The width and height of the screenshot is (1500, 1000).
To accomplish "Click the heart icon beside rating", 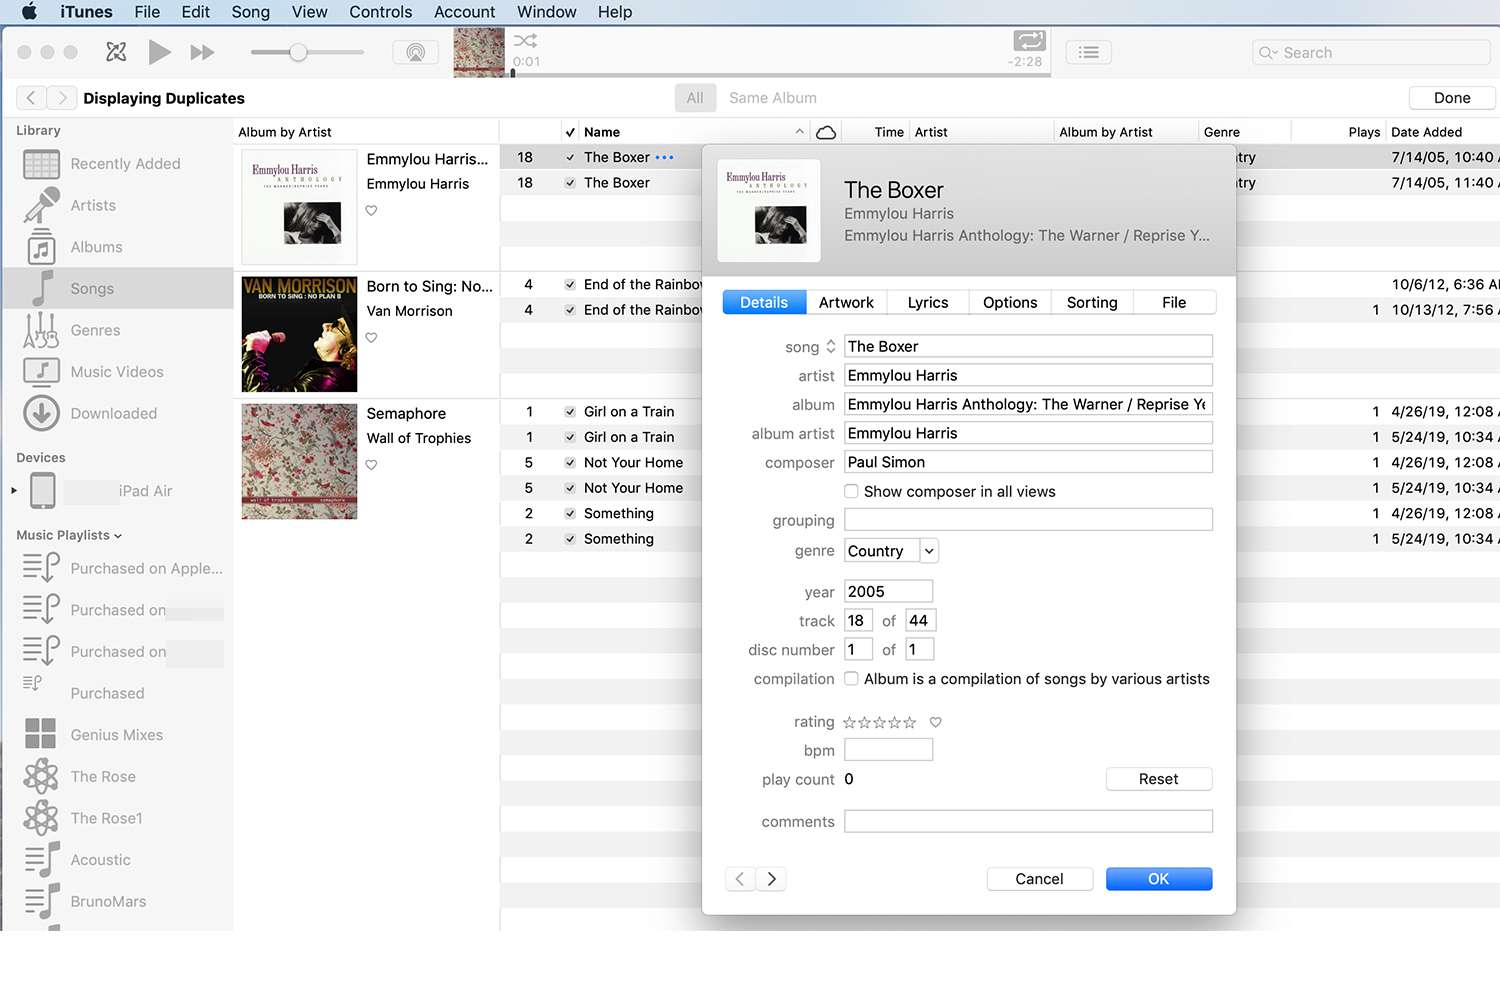I will tap(936, 722).
